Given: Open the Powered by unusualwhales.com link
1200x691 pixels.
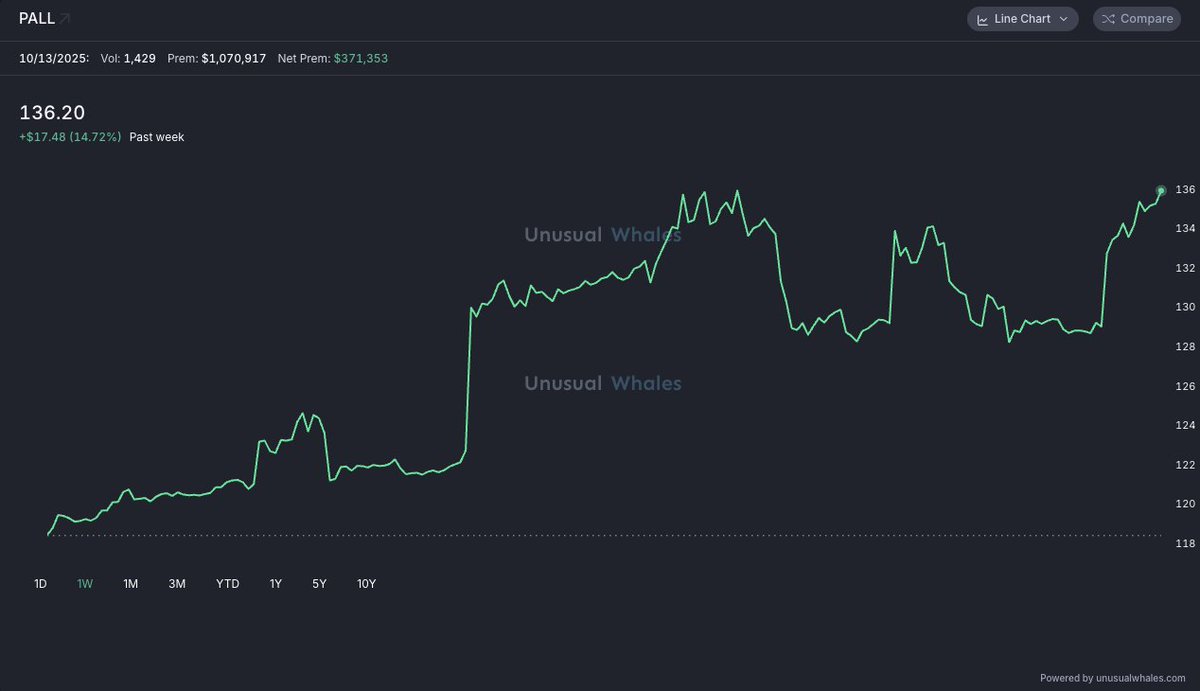Looking at the screenshot, I should [1112, 678].
